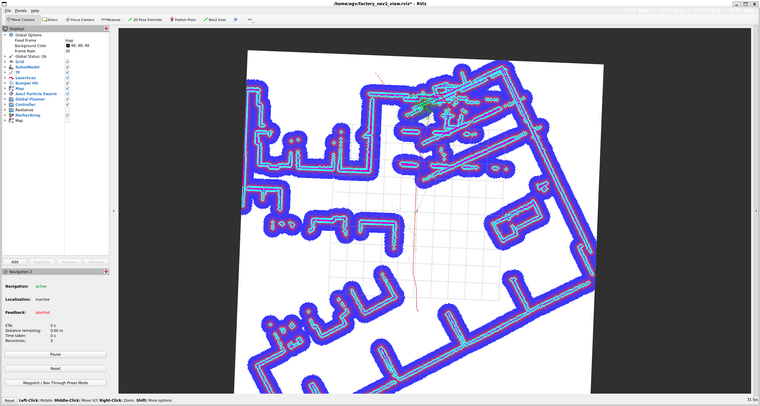Uncheck the MarkerArray display
The width and height of the screenshot is (760, 406).
point(67,115)
